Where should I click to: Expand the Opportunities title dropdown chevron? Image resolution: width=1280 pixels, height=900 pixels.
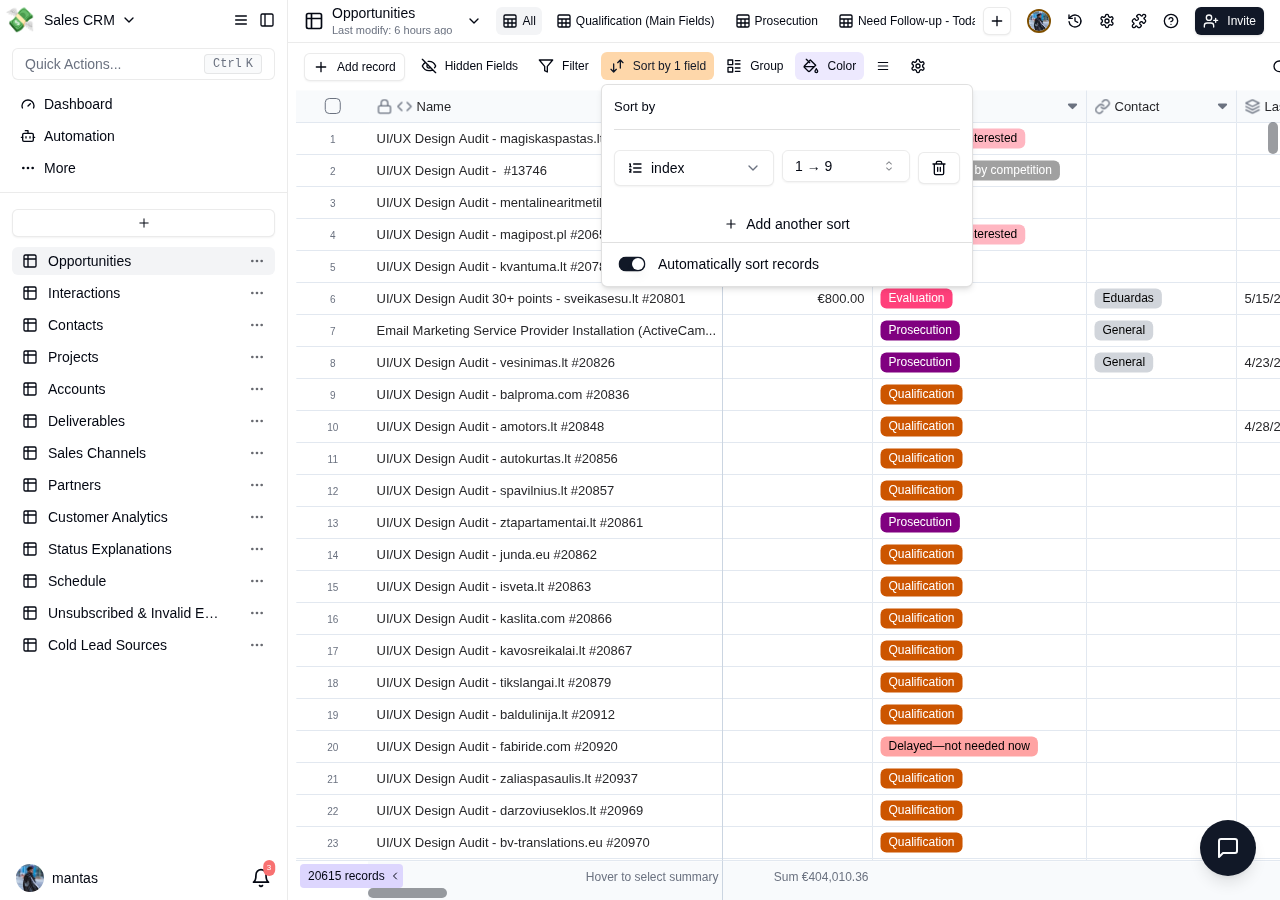pos(474,21)
